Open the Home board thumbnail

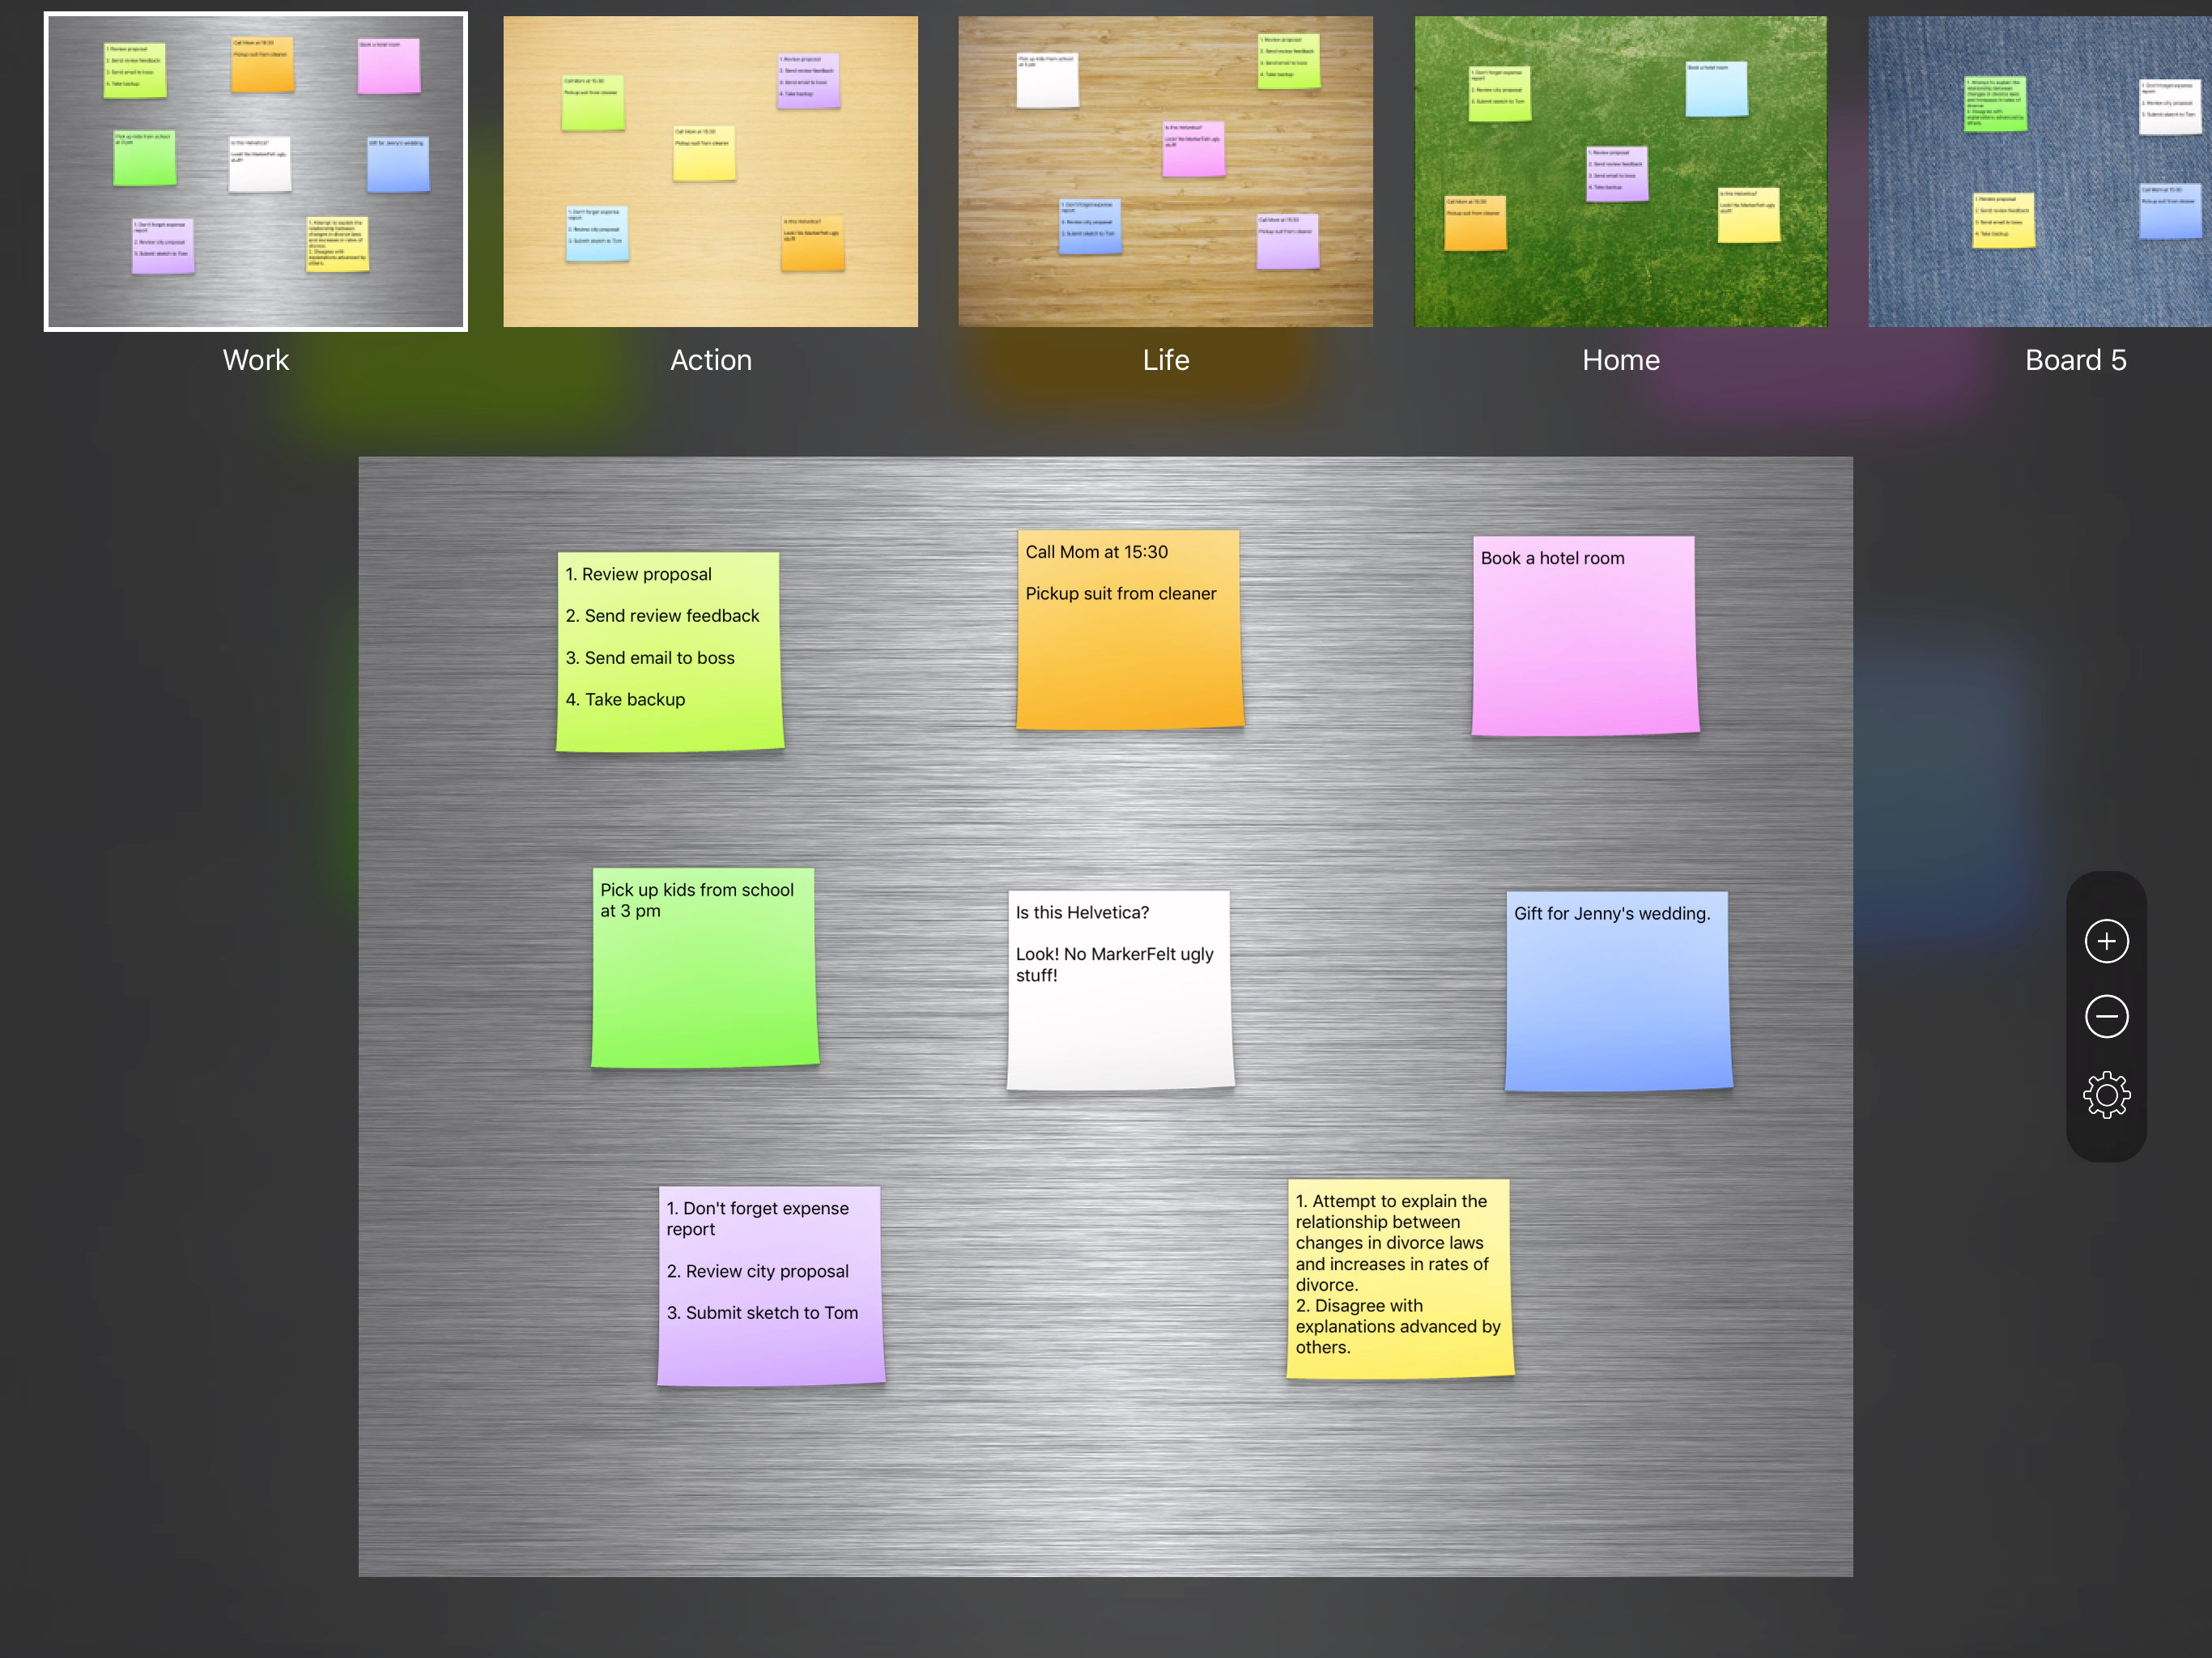point(1620,172)
